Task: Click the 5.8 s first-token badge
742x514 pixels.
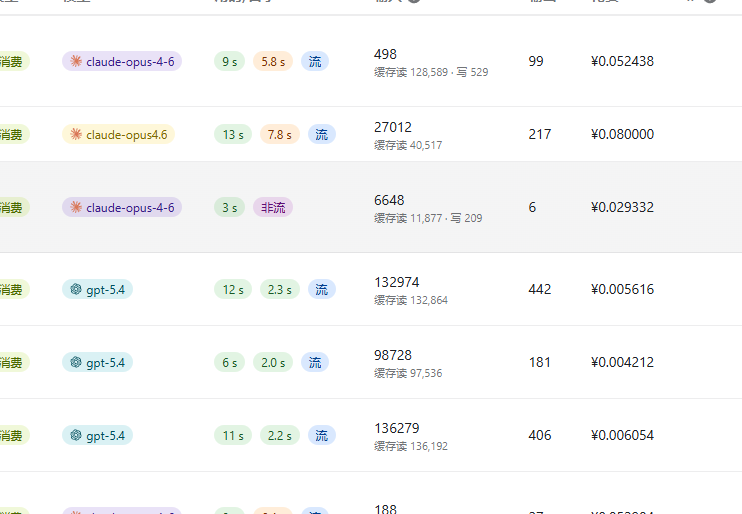Action: (273, 62)
